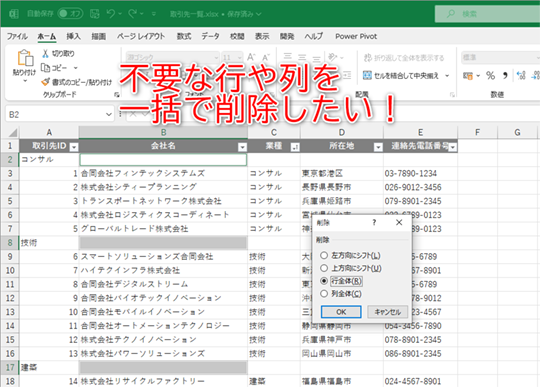
Task: Open the 会社名 filter arrow
Action: point(242,147)
